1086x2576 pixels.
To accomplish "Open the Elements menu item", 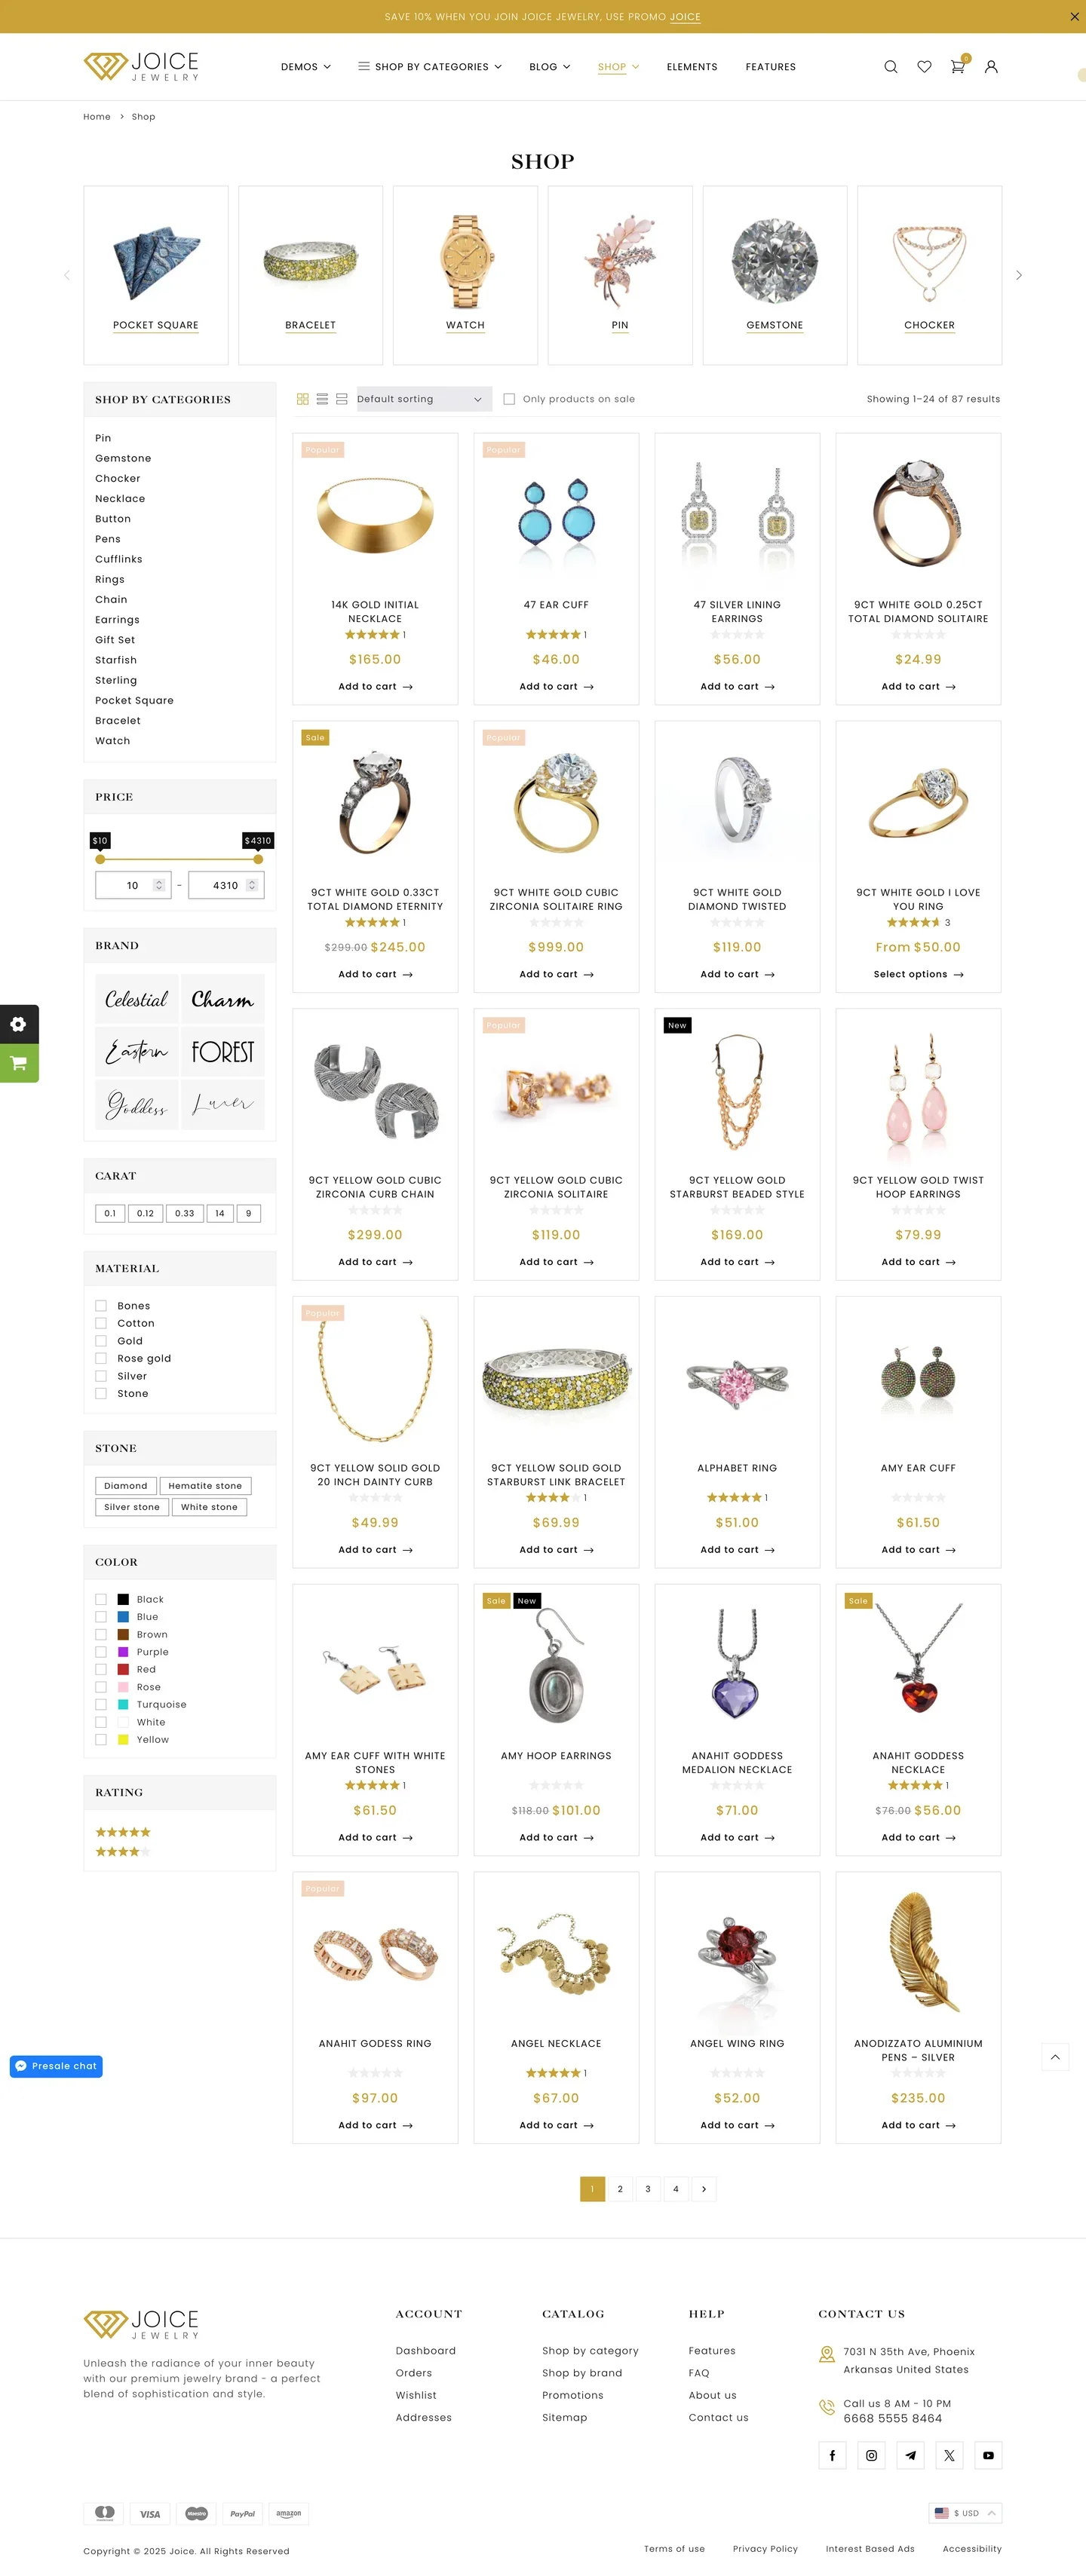I will 692,67.
